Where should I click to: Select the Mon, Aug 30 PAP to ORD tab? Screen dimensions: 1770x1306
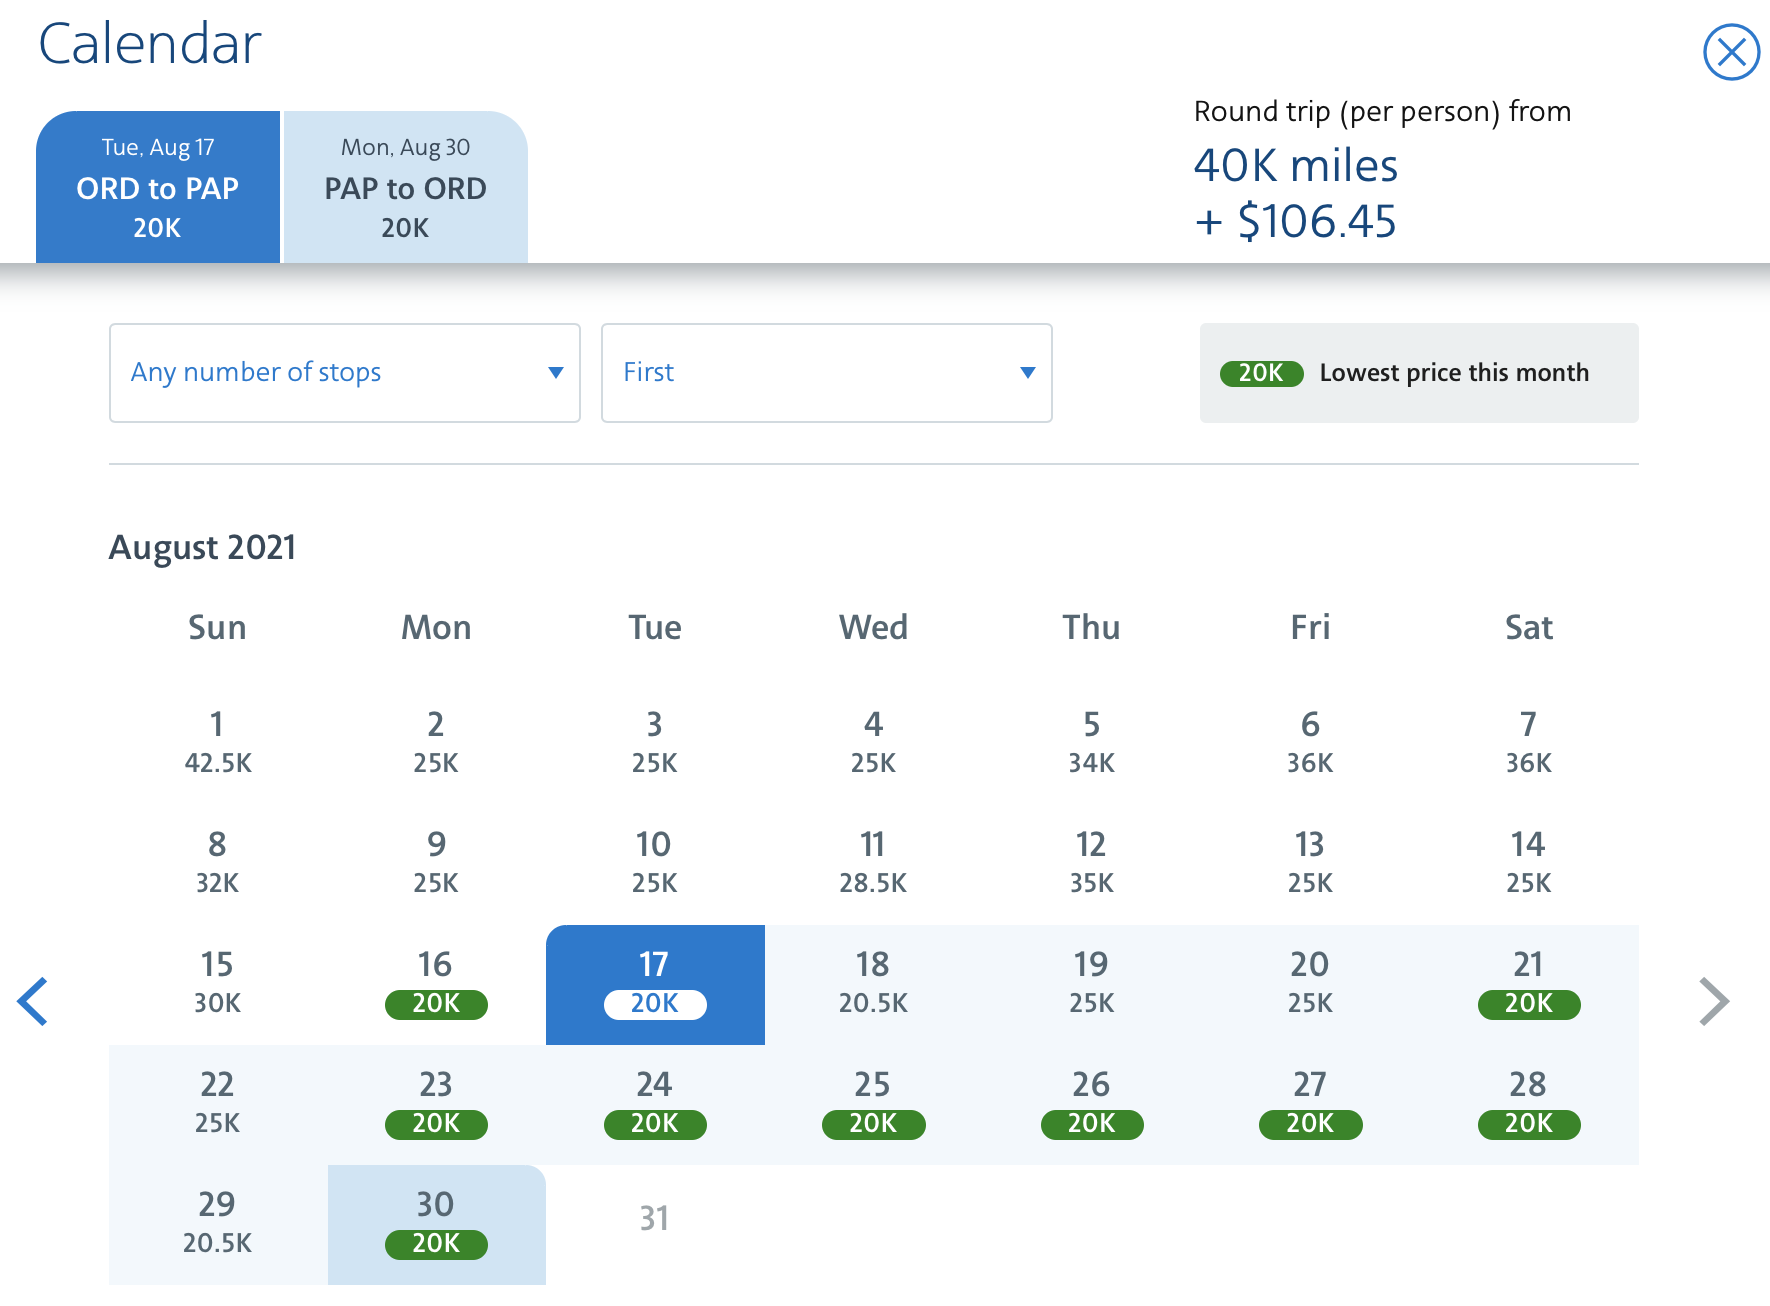click(405, 187)
